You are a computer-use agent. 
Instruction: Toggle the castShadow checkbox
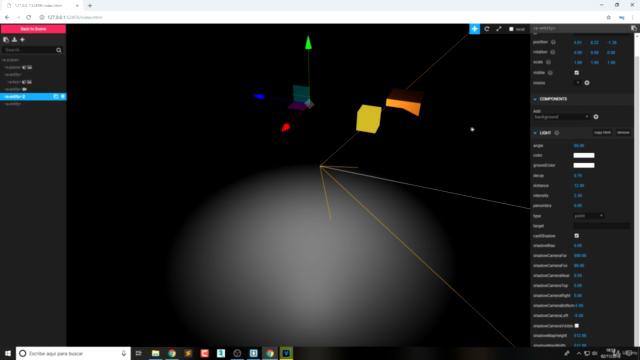[x=576, y=236]
